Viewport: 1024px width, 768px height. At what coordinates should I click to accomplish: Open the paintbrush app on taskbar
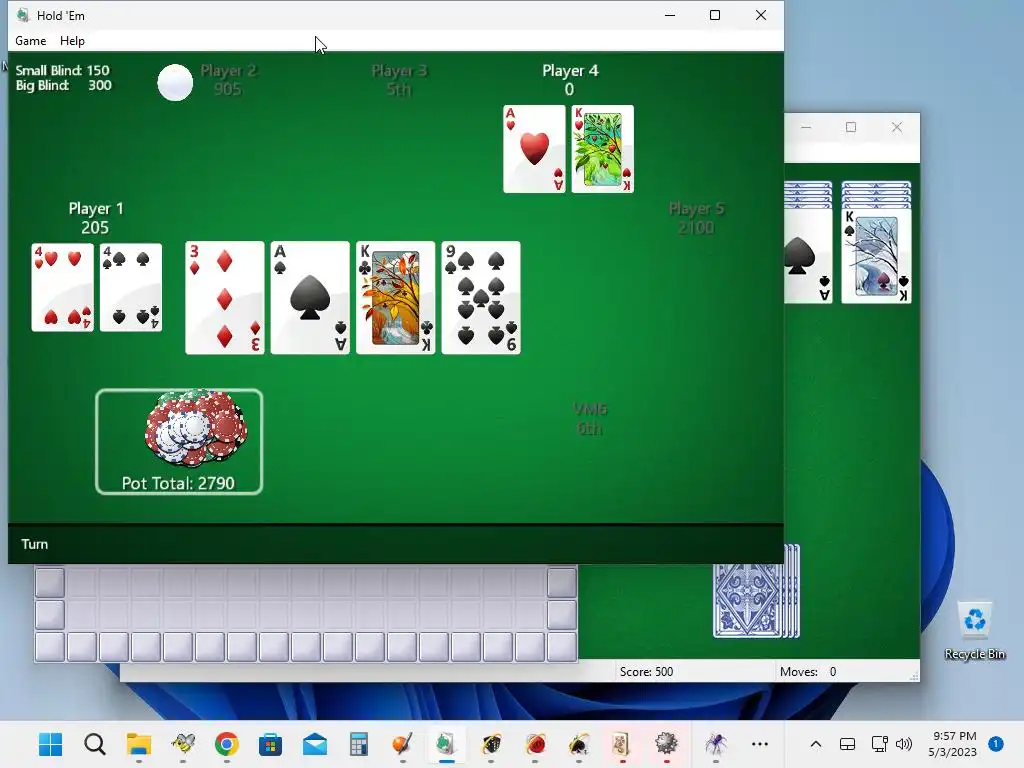pyautogui.click(x=402, y=744)
